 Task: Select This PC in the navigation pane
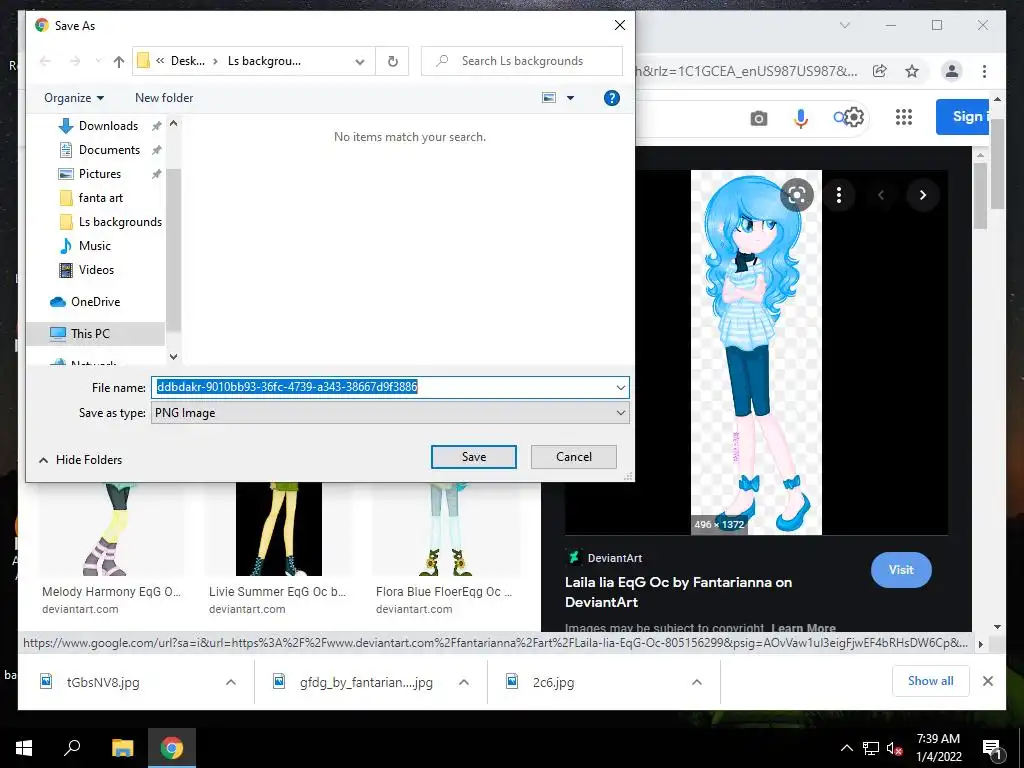pos(90,334)
